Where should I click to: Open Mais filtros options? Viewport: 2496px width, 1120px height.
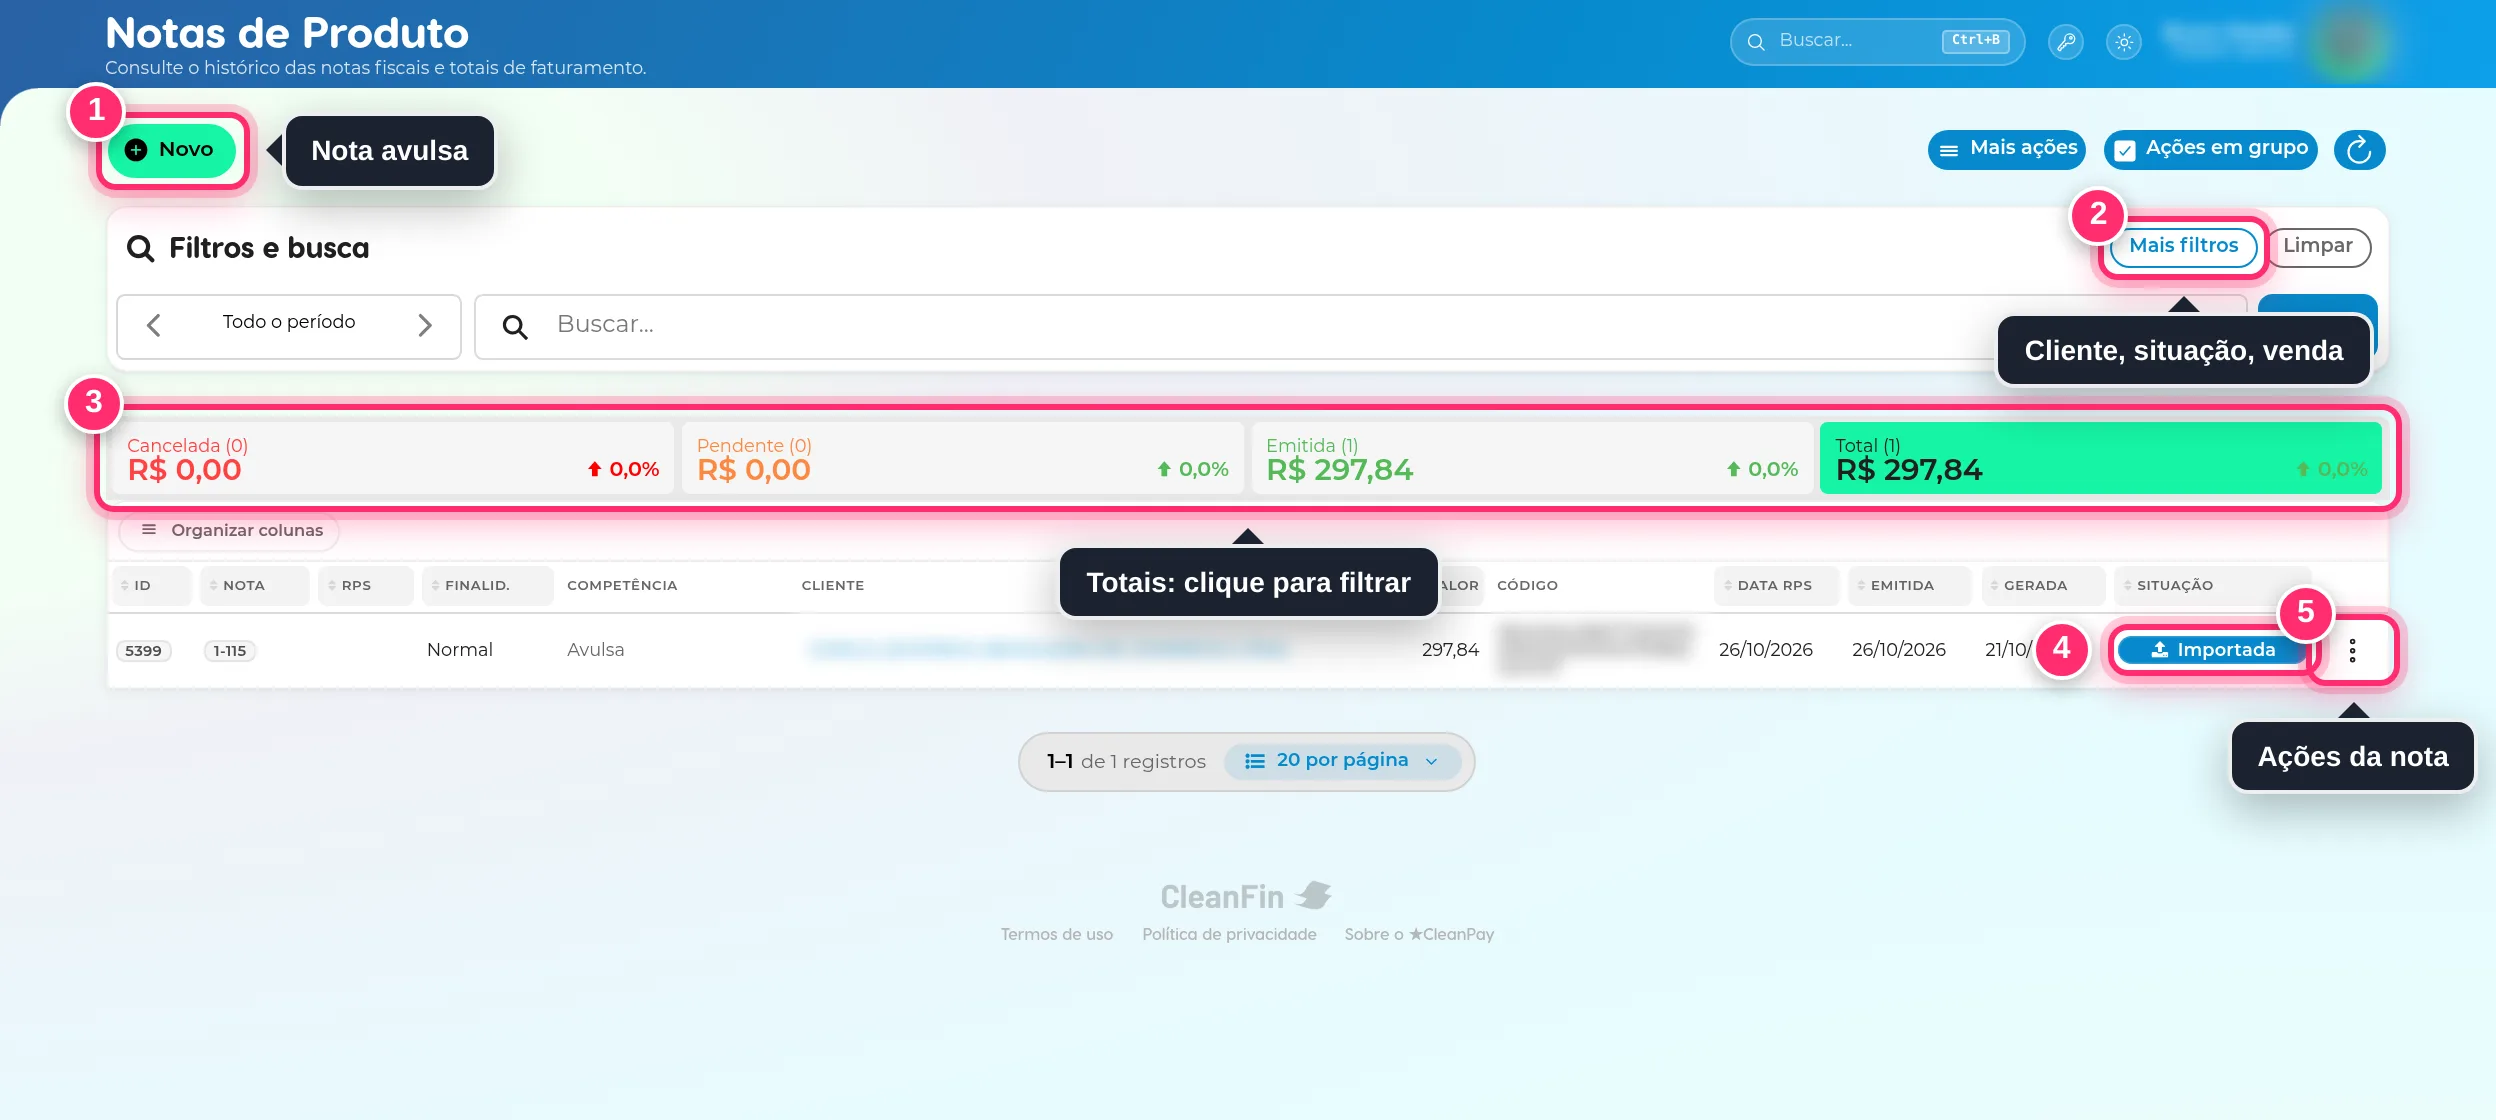[2183, 246]
